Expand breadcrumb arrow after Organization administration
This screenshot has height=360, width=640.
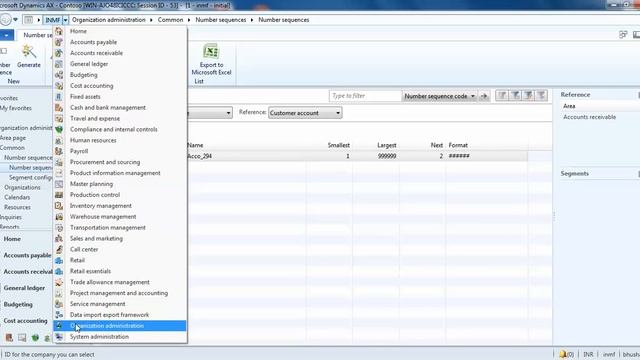pos(151,20)
